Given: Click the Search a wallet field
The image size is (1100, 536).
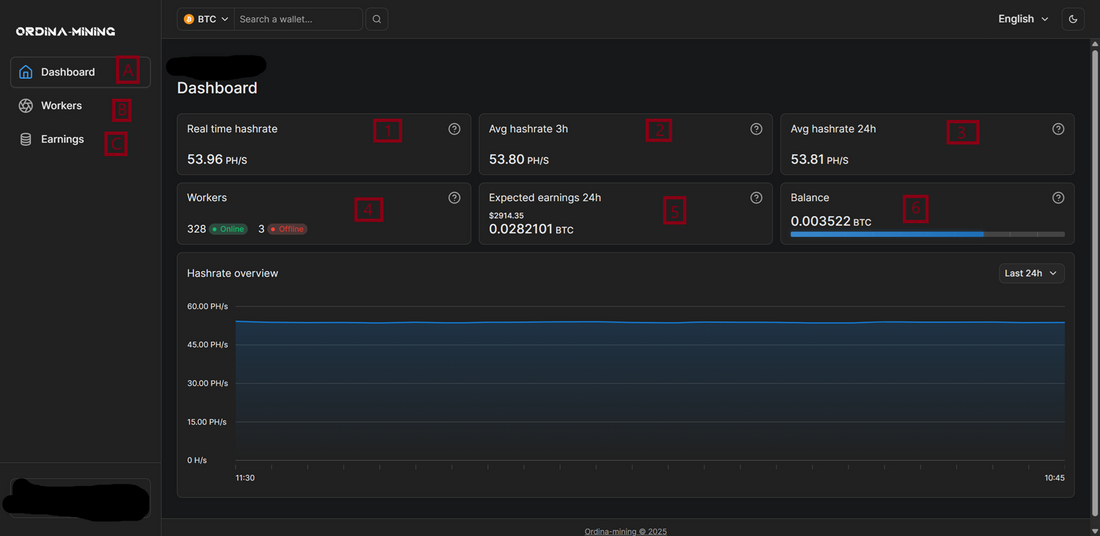Looking at the screenshot, I should tap(298, 20).
